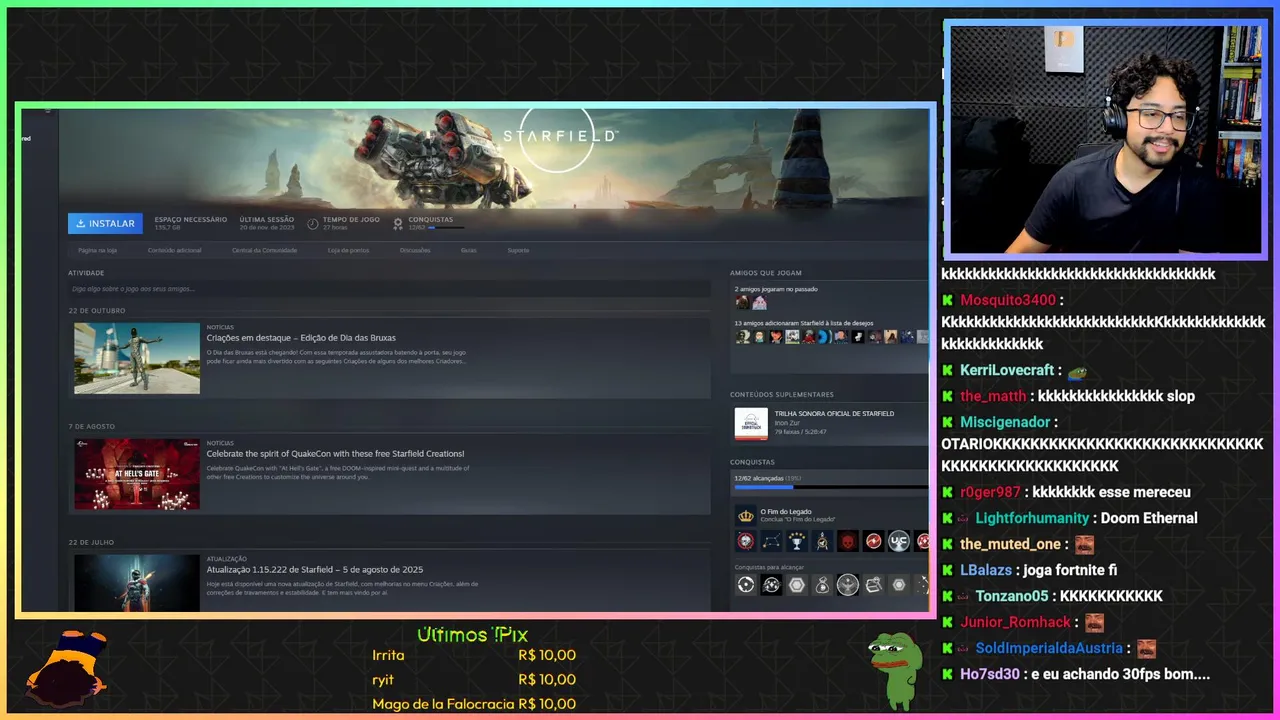Open the At Hell's Gate news thumbnail
Viewport: 1280px width, 720px height.
[137, 474]
